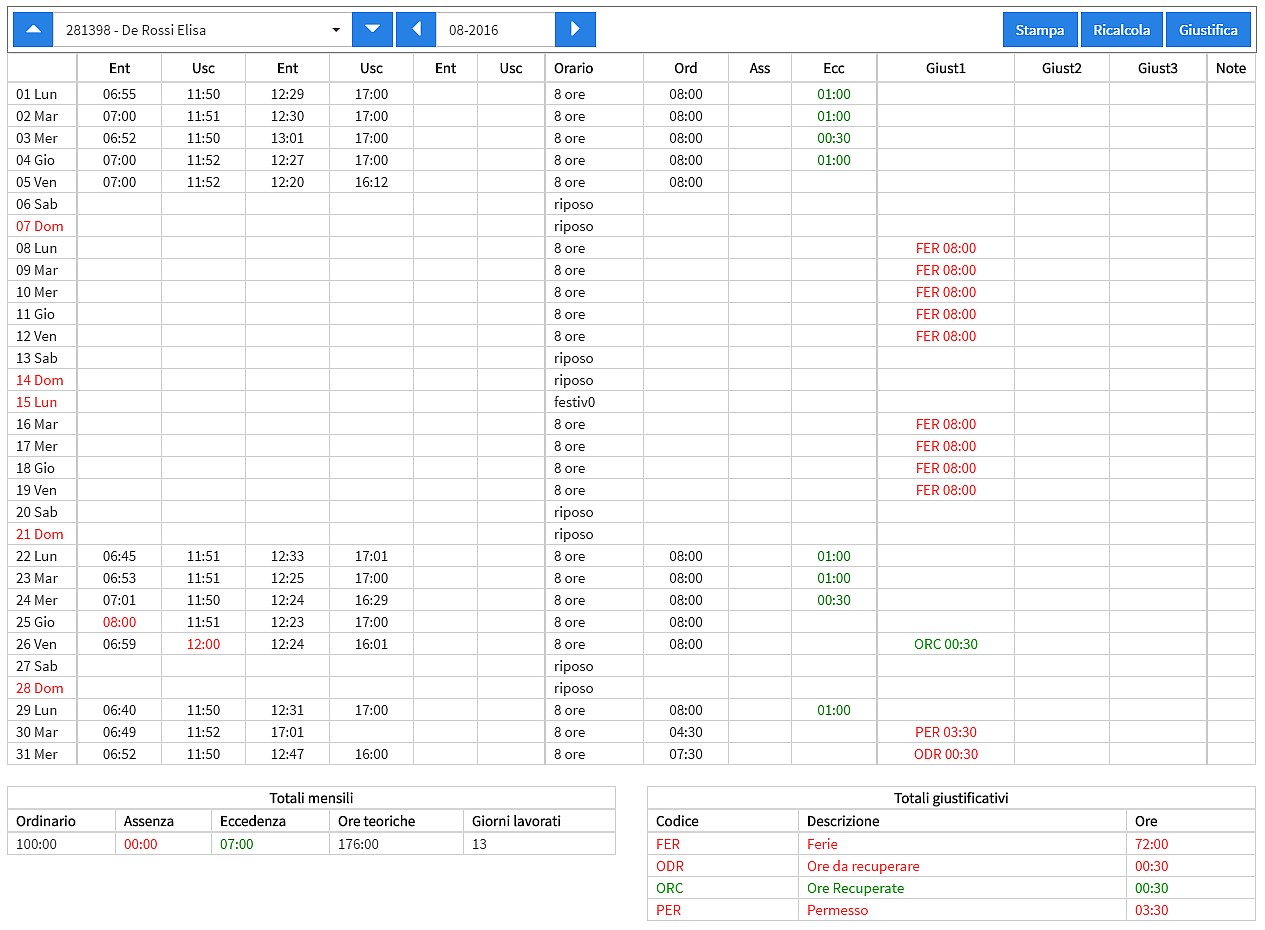Select day row 07 Dom
The image size is (1265, 930).
pyautogui.click(x=631, y=226)
